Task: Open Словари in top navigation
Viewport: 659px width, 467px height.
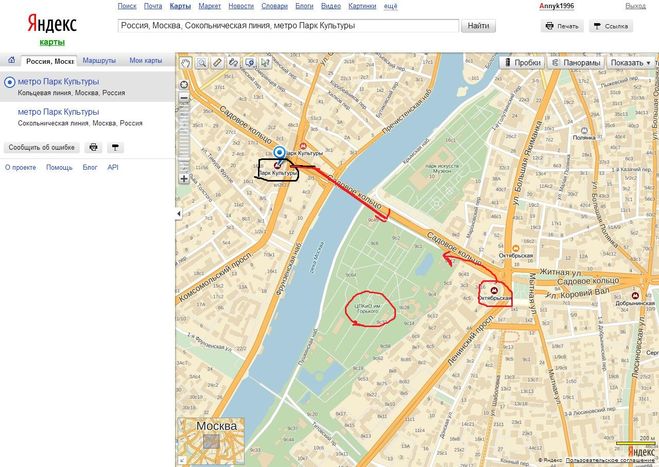Action: coord(274,6)
